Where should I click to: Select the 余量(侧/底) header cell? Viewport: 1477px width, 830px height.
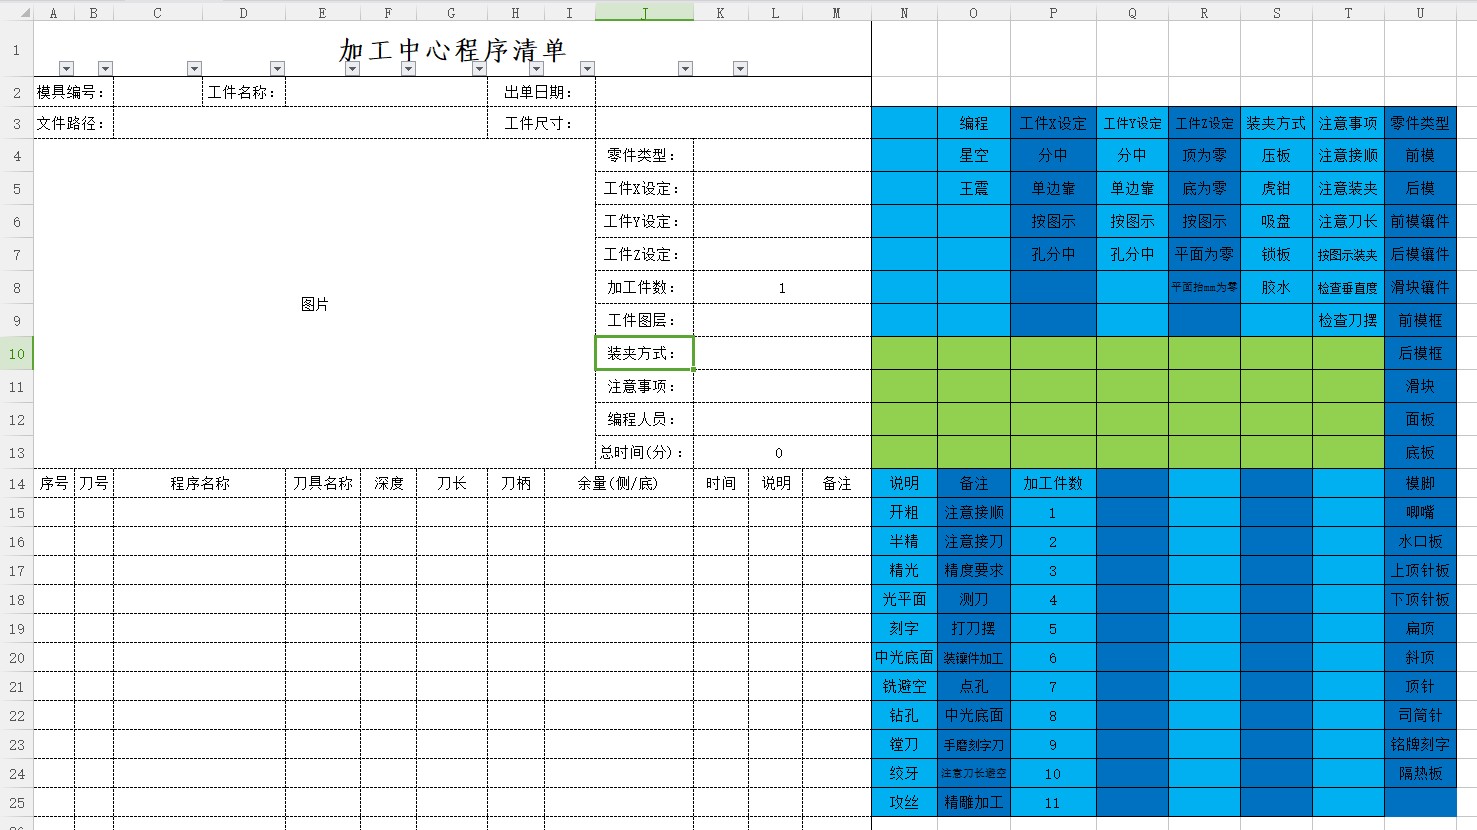[x=619, y=483]
